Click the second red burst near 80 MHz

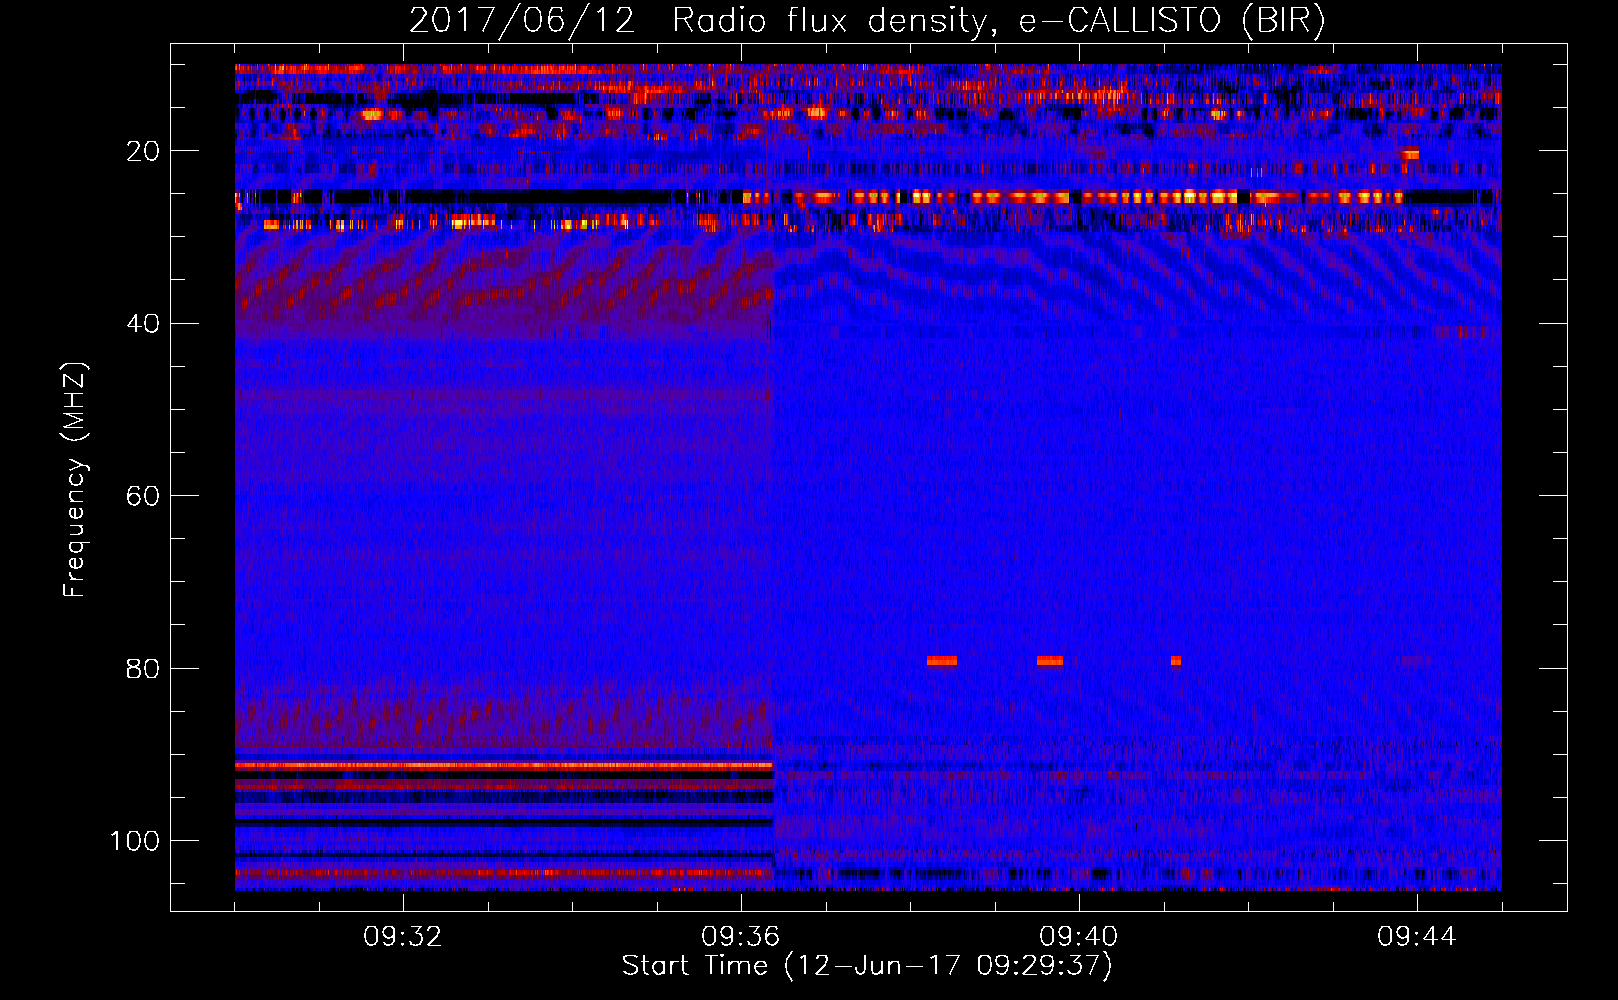[x=1050, y=661]
